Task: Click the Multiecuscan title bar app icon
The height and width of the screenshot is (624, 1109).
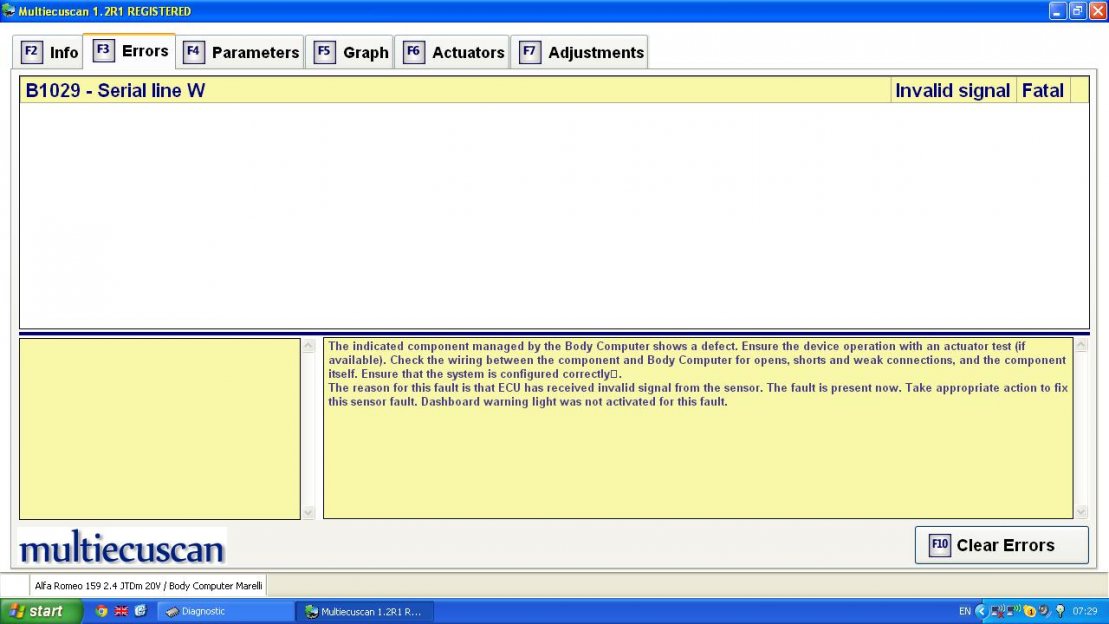Action: click(9, 11)
